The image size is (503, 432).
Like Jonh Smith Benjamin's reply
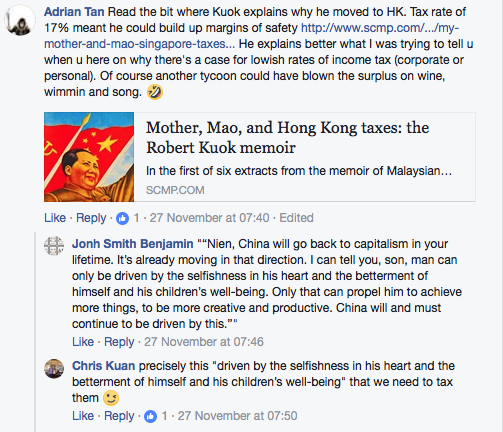point(83,342)
